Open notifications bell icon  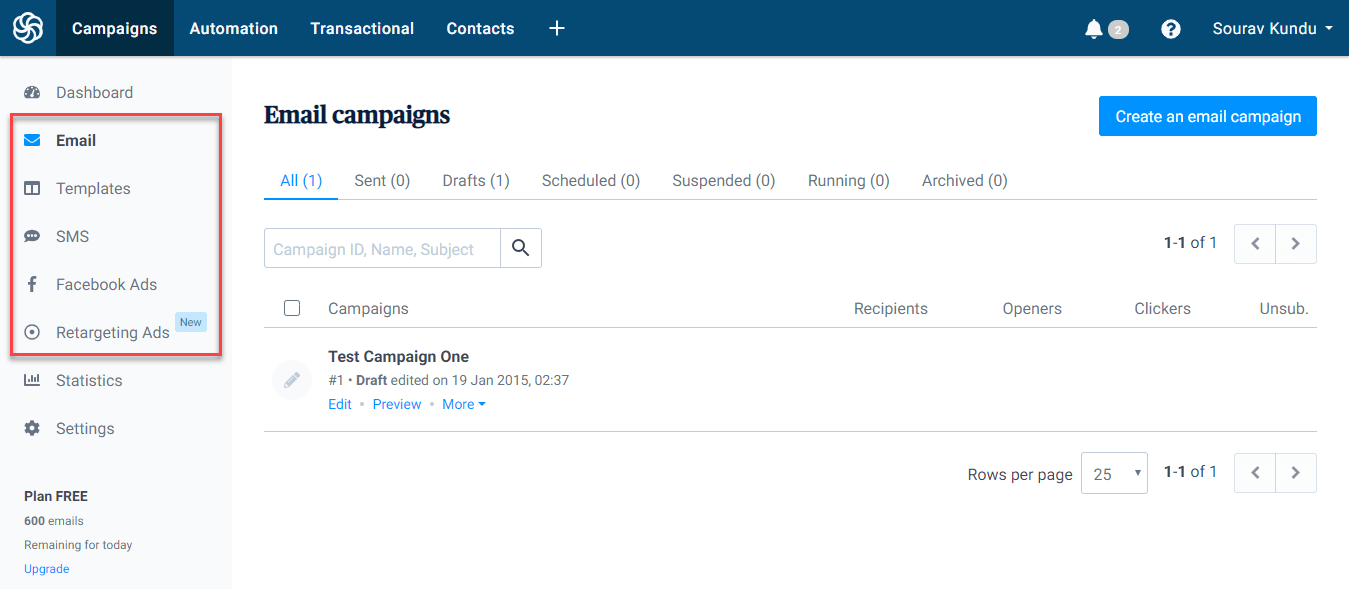tap(1094, 29)
